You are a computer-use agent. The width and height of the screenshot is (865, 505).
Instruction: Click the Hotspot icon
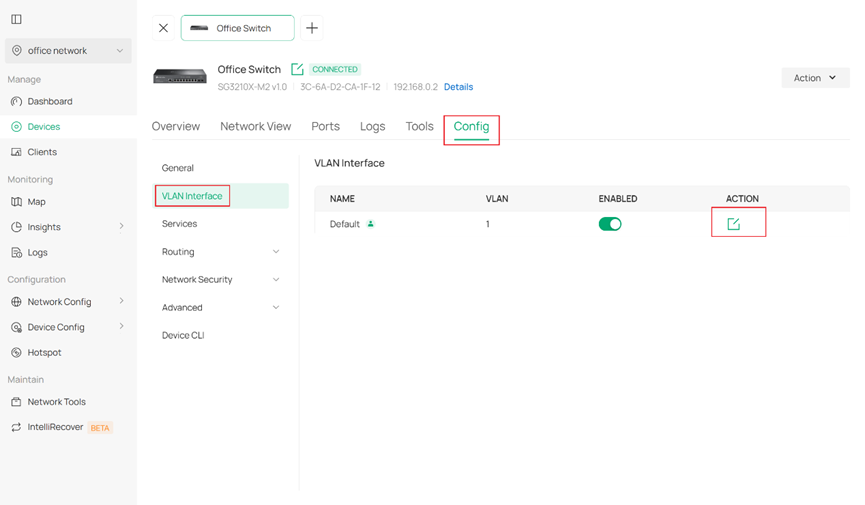(17, 353)
